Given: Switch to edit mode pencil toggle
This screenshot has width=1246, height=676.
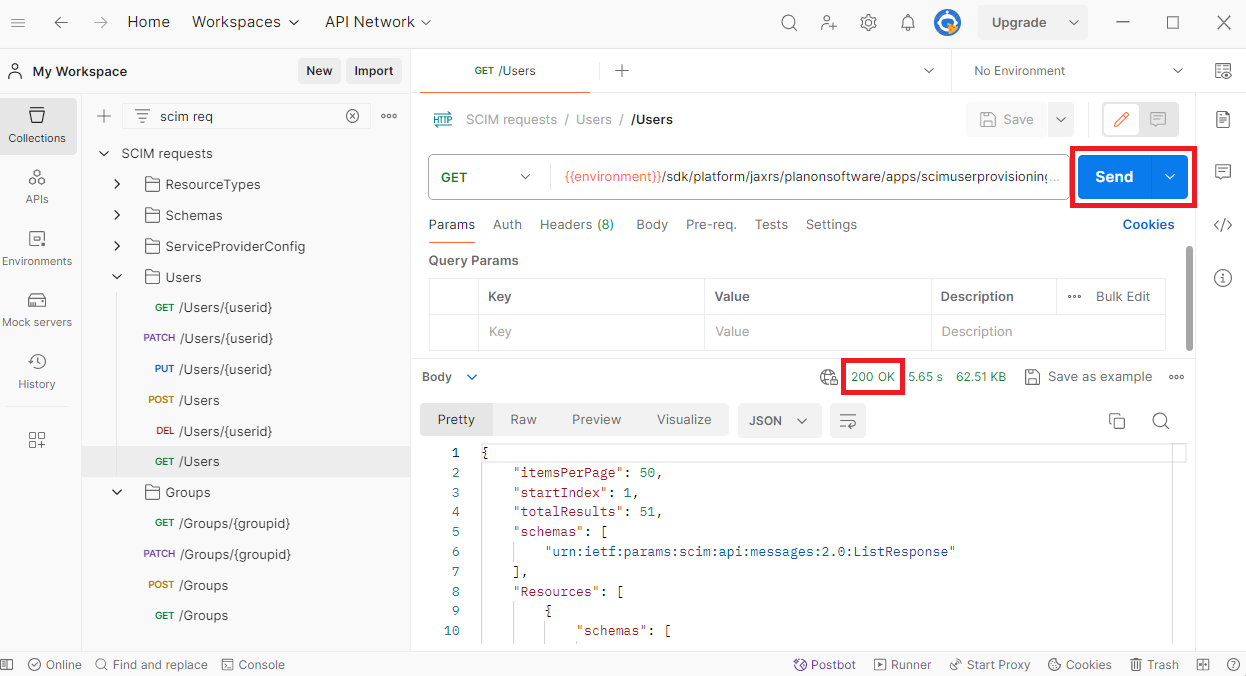Looking at the screenshot, I should coord(1122,119).
